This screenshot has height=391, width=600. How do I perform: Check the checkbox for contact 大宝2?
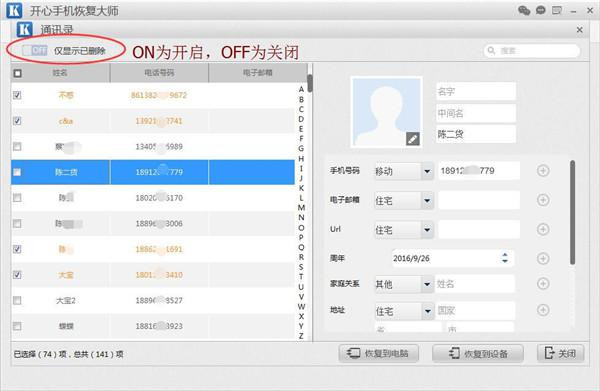click(17, 300)
